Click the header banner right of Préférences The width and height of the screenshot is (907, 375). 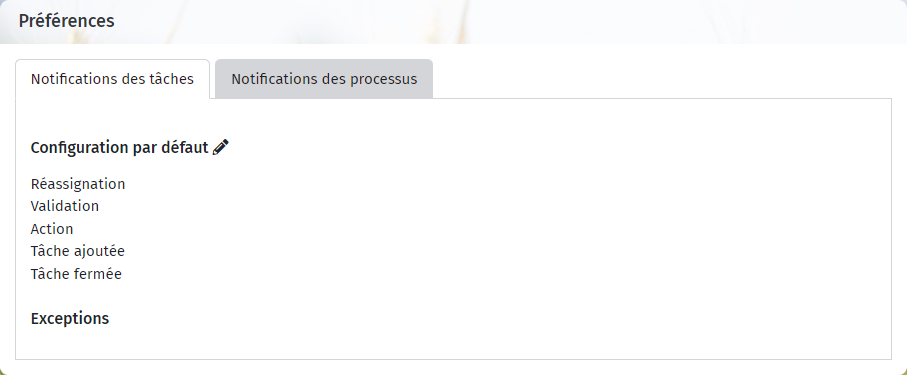509,21
